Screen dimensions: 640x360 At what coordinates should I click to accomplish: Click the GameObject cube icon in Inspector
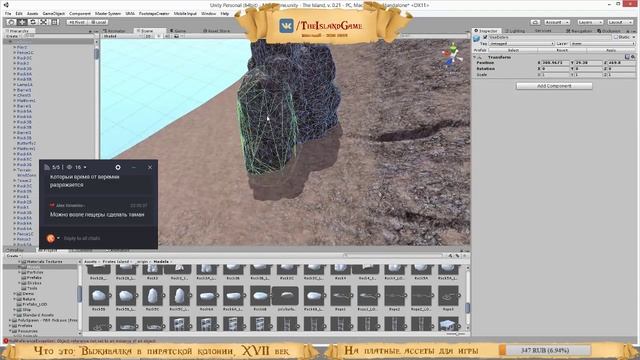coord(477,39)
